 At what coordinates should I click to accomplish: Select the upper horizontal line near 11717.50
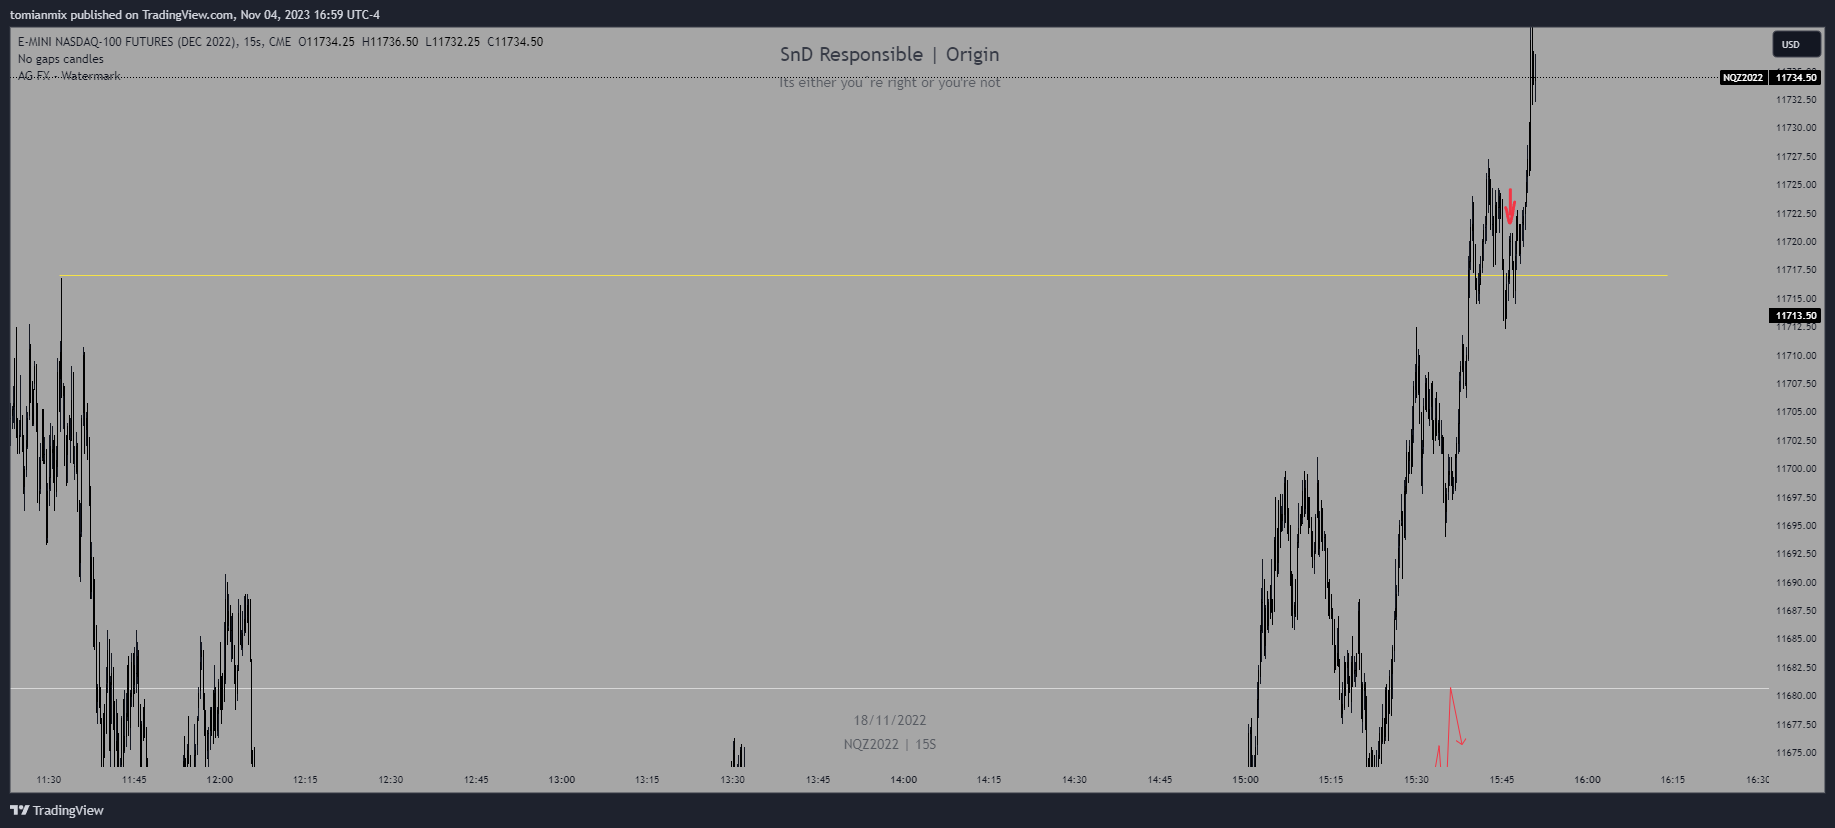(x=800, y=275)
